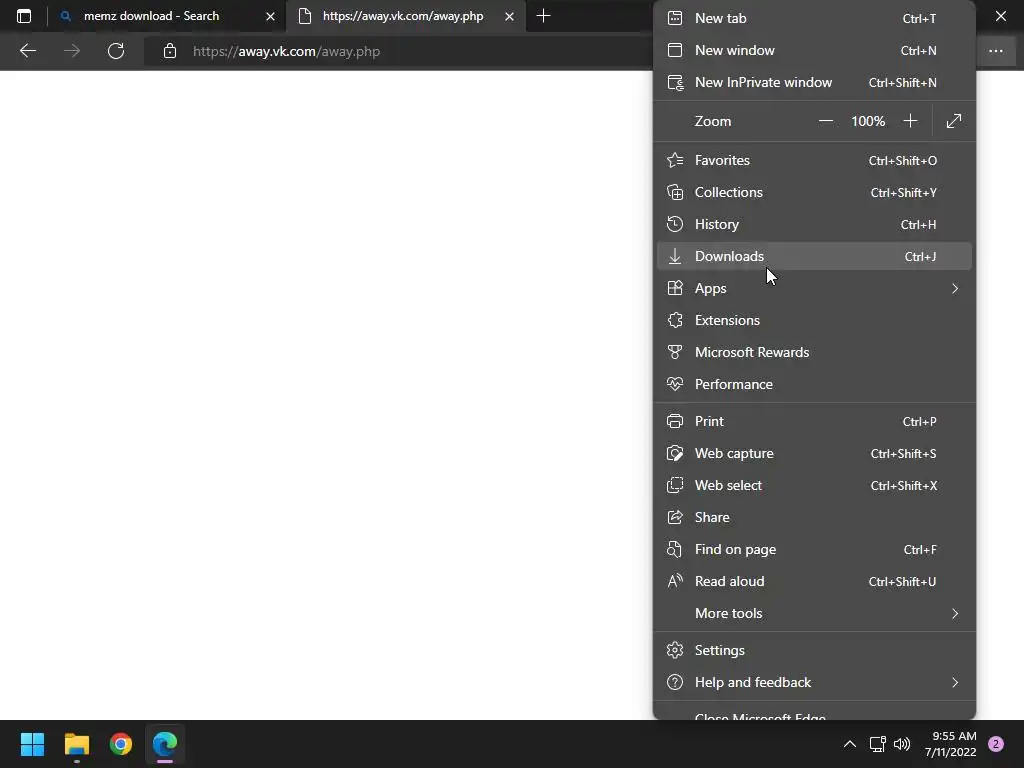The height and width of the screenshot is (768, 1024).
Task: Launch Google Chrome from taskbar
Action: tap(121, 744)
